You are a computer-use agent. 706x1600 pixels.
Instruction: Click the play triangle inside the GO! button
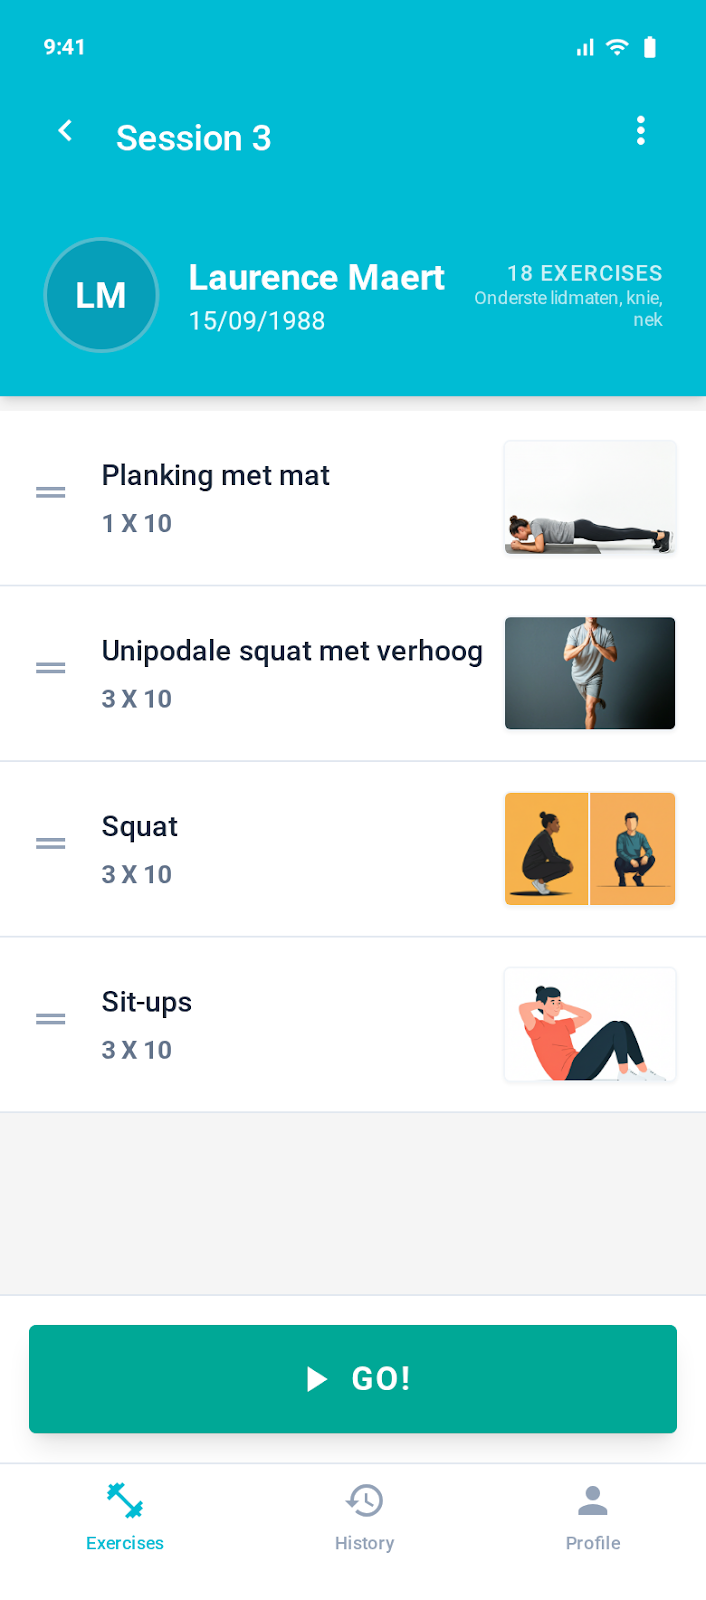pos(317,1378)
